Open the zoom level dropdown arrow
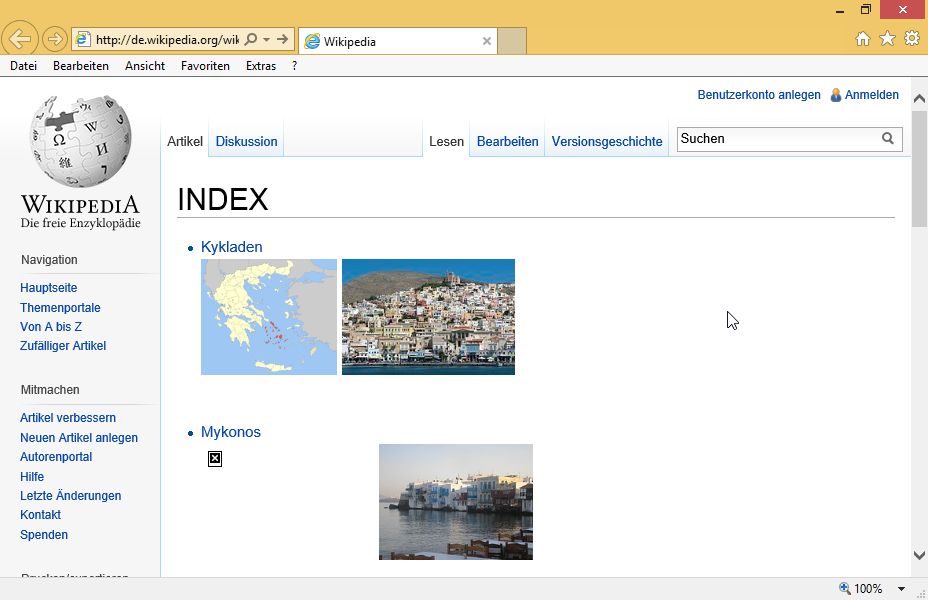The image size is (928, 600). [901, 589]
